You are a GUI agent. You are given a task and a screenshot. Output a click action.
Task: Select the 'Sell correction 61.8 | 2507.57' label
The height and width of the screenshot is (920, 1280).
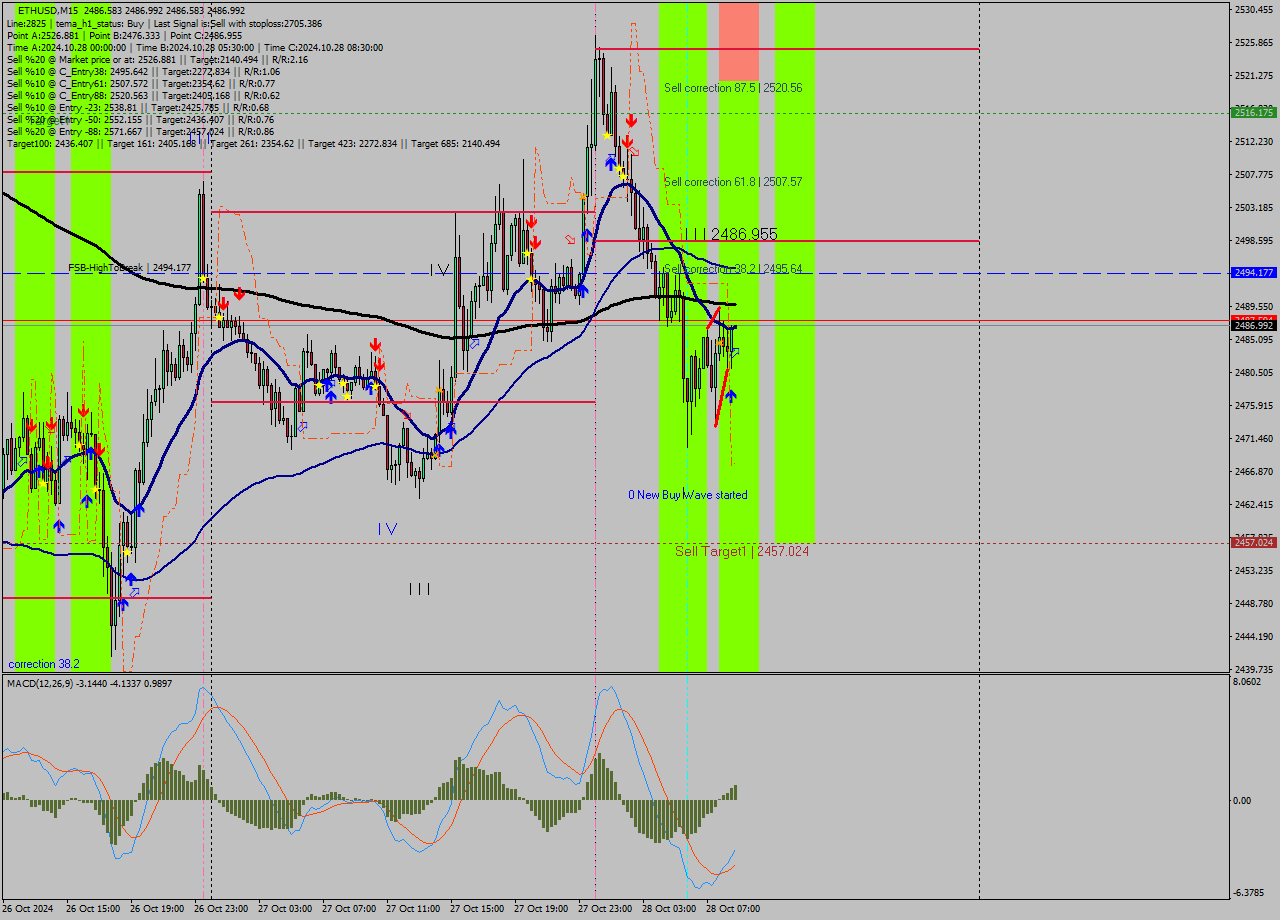pos(733,182)
